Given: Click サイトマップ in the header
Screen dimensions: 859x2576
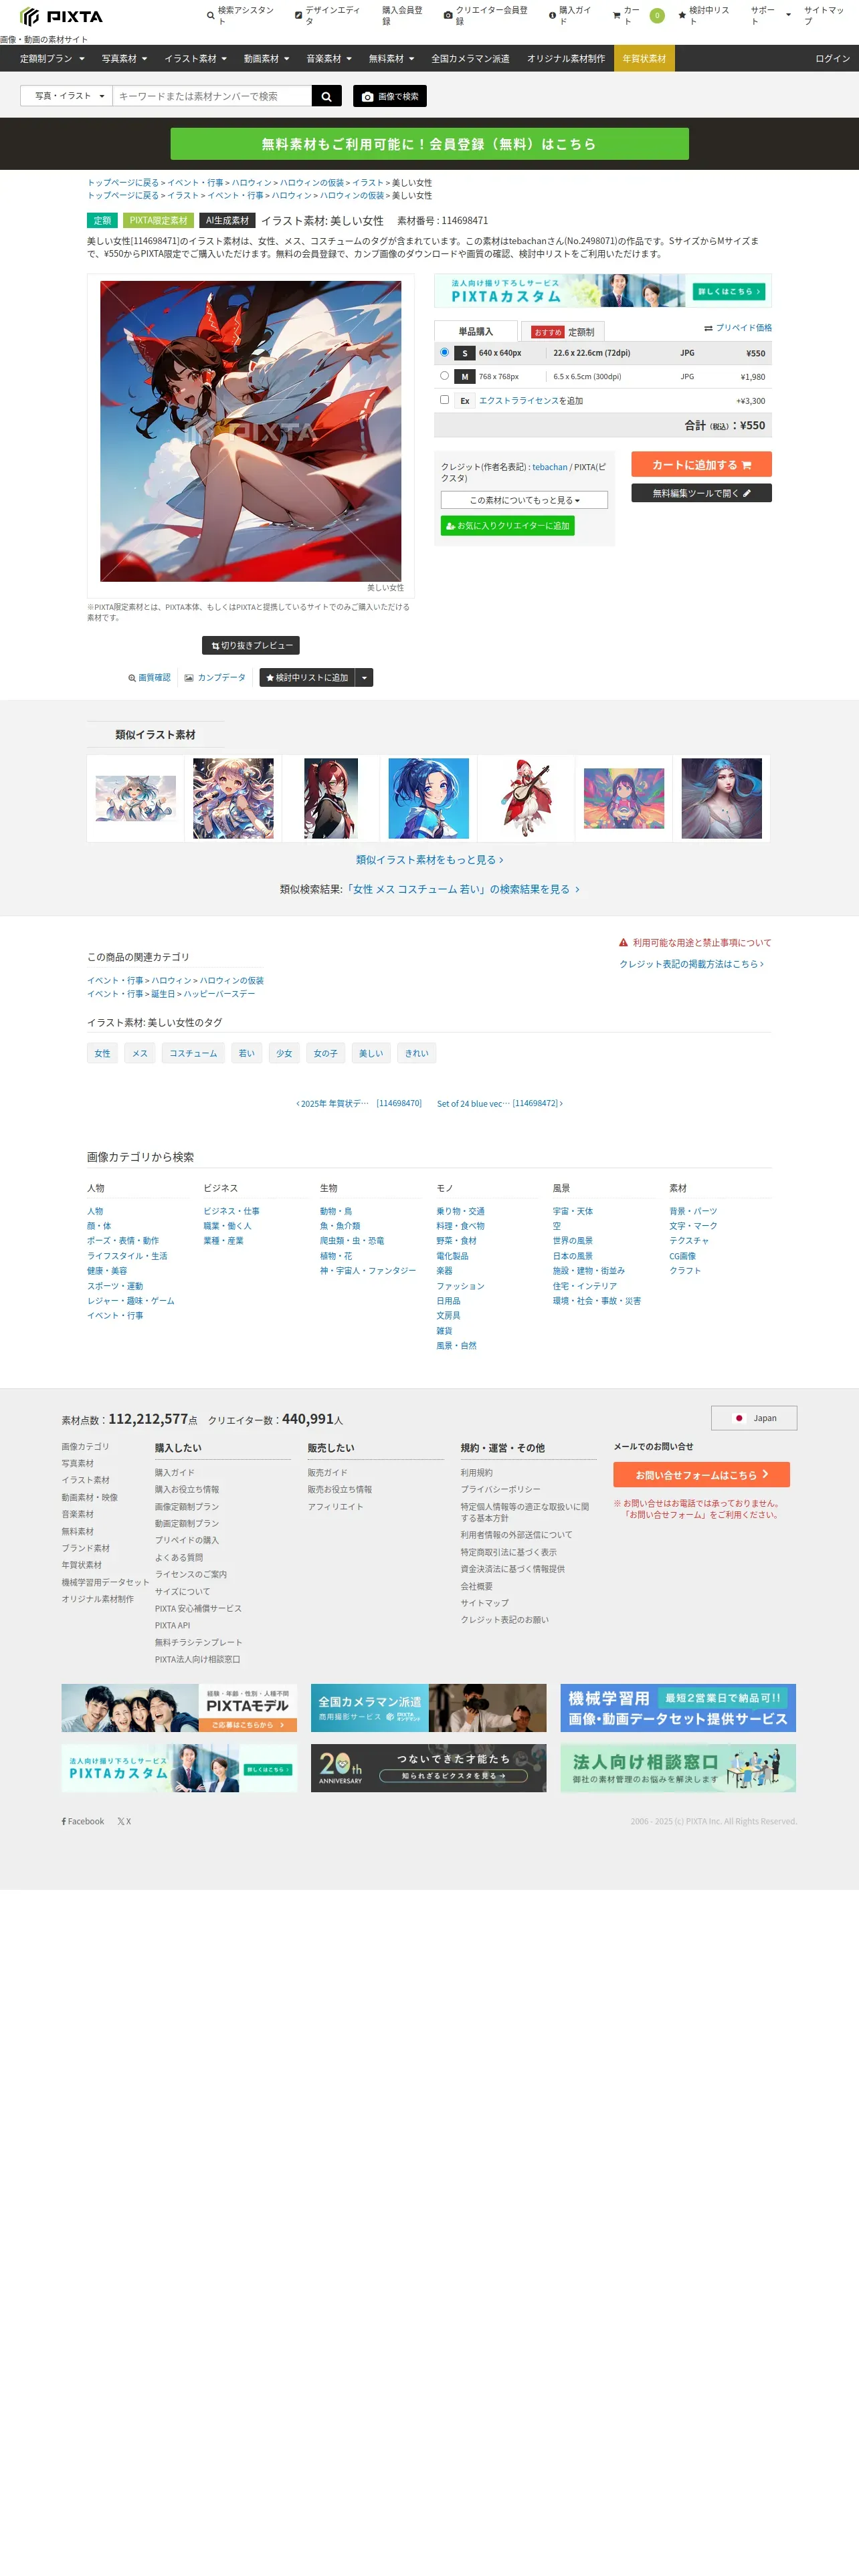Looking at the screenshot, I should (825, 15).
